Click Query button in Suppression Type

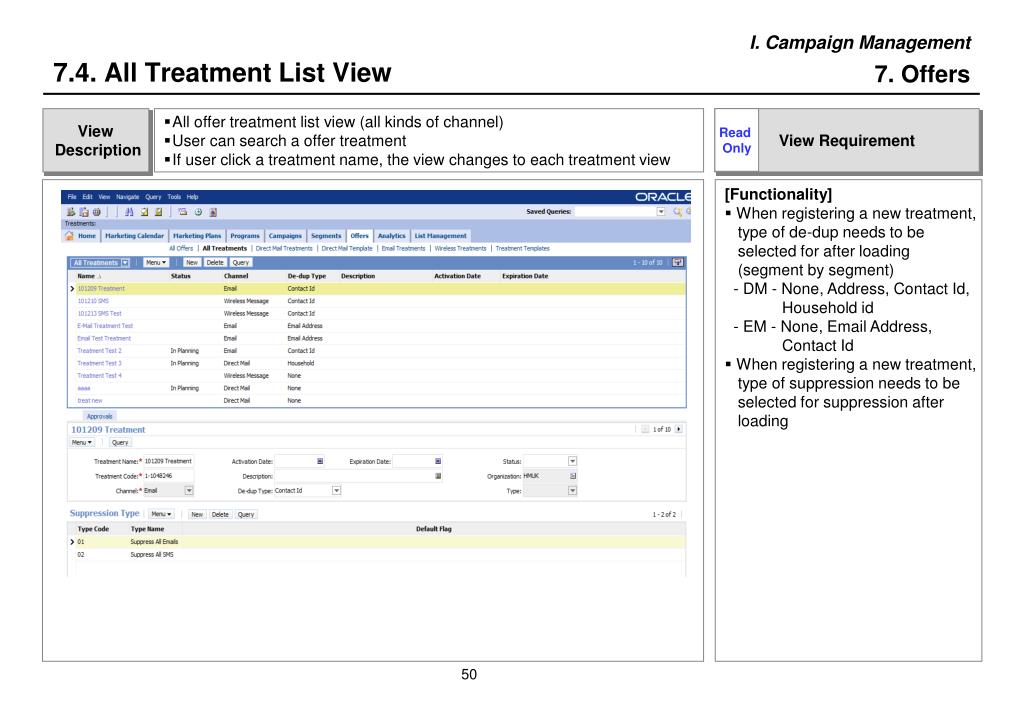246,514
